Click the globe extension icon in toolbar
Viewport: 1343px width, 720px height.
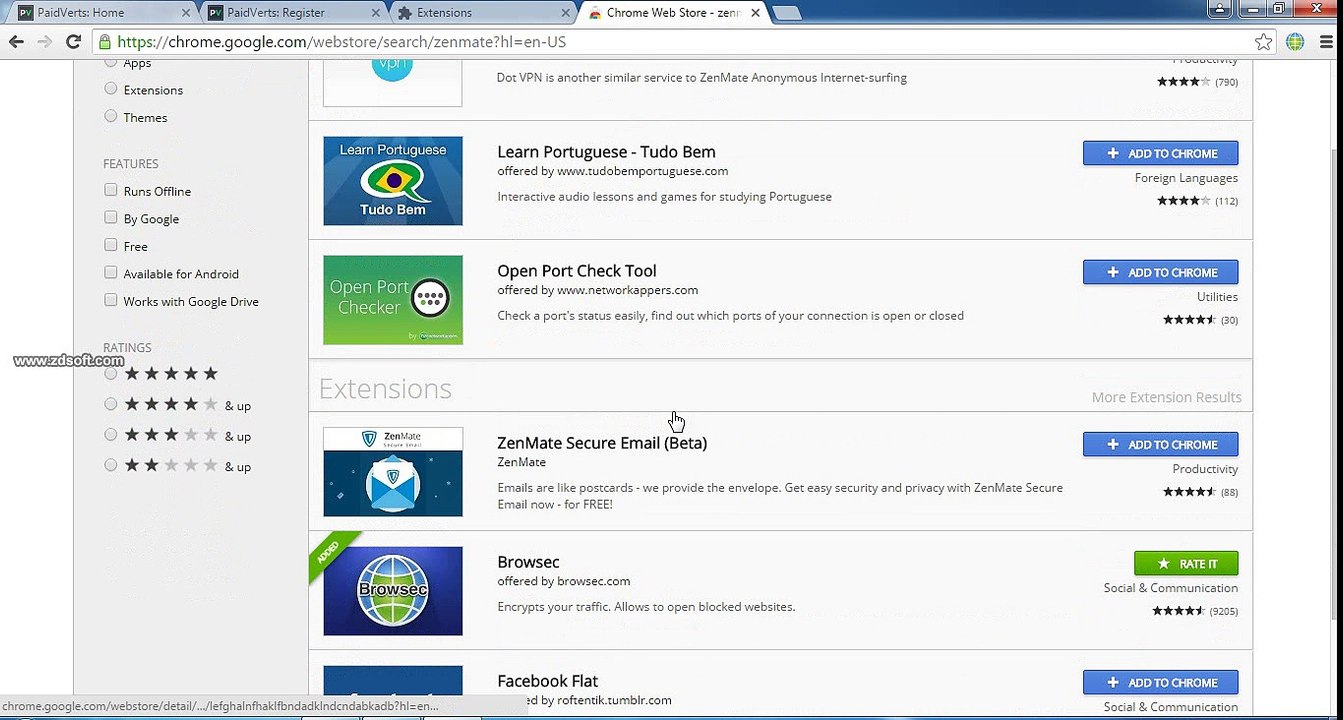[x=1295, y=42]
